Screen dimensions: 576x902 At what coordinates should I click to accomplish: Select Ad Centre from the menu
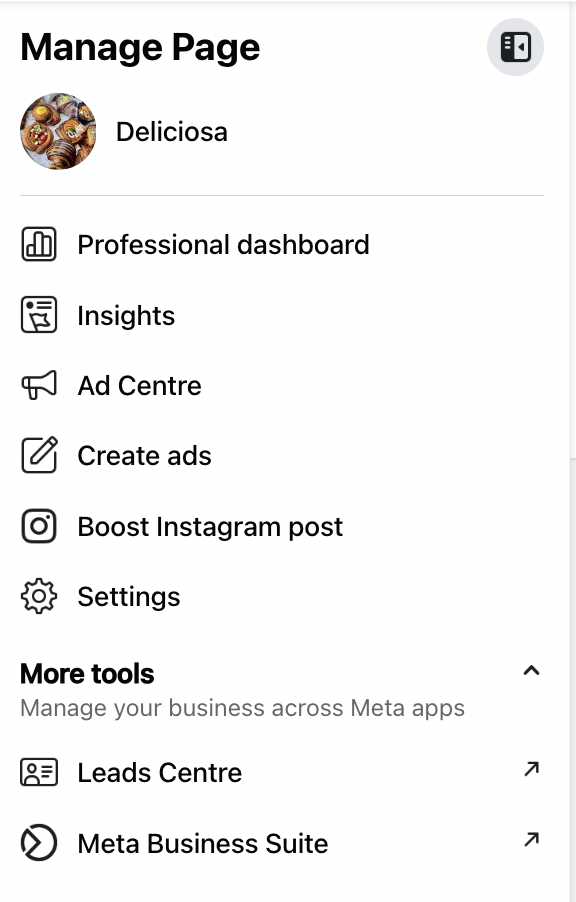pos(139,385)
